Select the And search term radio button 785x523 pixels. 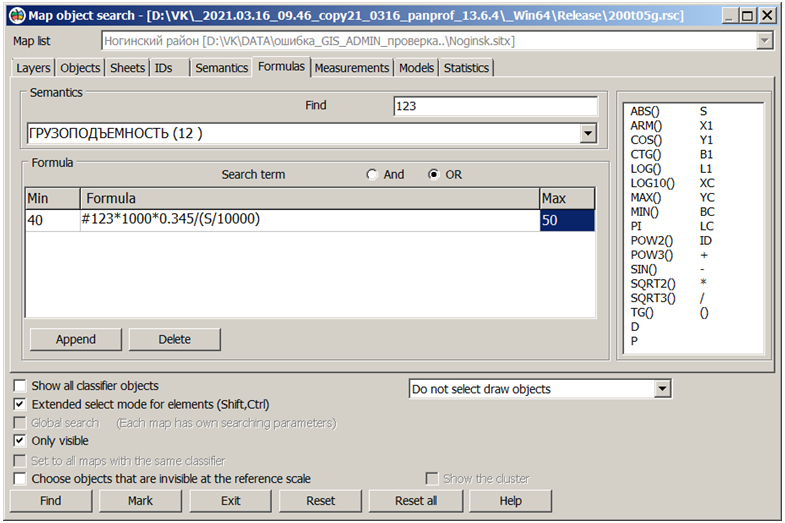[x=371, y=175]
